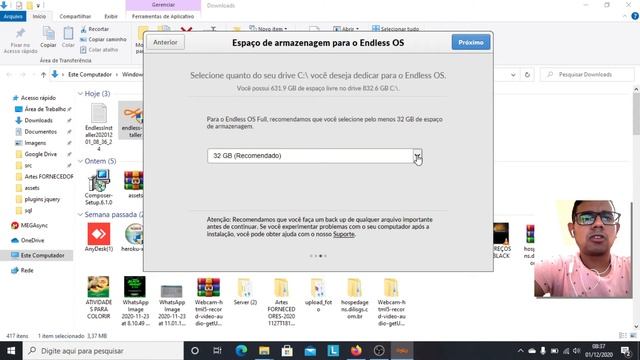Select Artes FORNECEDOR folder in sidebar
640x360 pixels.
pos(49,177)
